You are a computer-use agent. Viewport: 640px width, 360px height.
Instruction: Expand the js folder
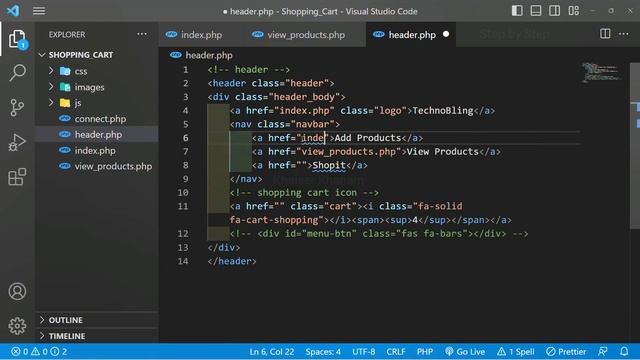(78, 103)
